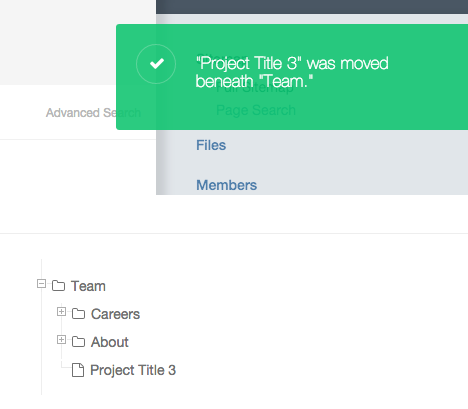Select the About page label
Viewport: 468px width, 409px height.
110,342
